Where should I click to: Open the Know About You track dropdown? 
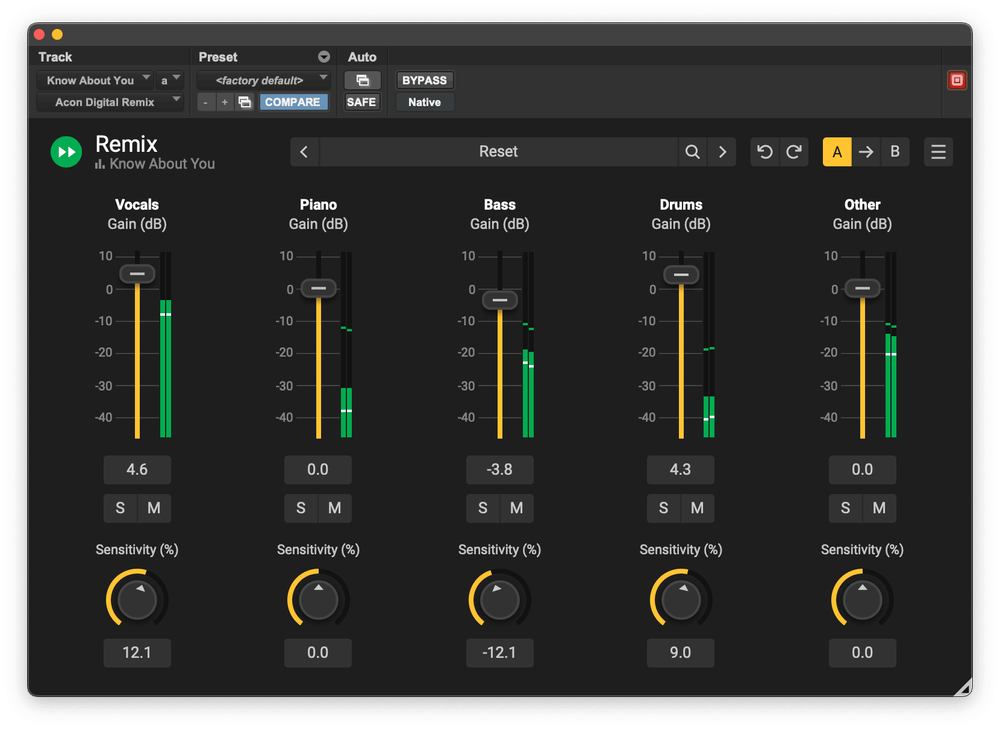98,80
